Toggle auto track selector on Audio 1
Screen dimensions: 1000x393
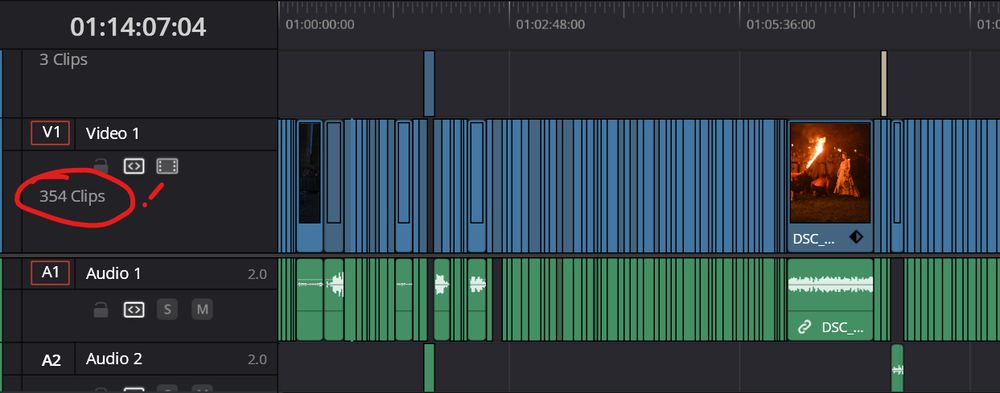[x=134, y=310]
